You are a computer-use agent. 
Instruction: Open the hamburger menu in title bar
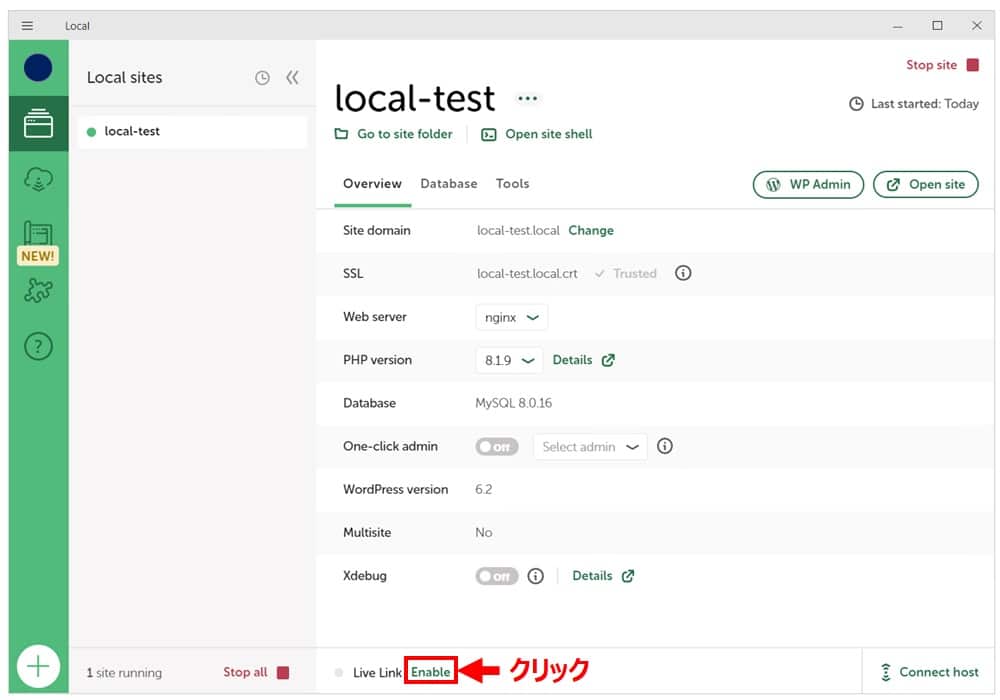(x=27, y=26)
